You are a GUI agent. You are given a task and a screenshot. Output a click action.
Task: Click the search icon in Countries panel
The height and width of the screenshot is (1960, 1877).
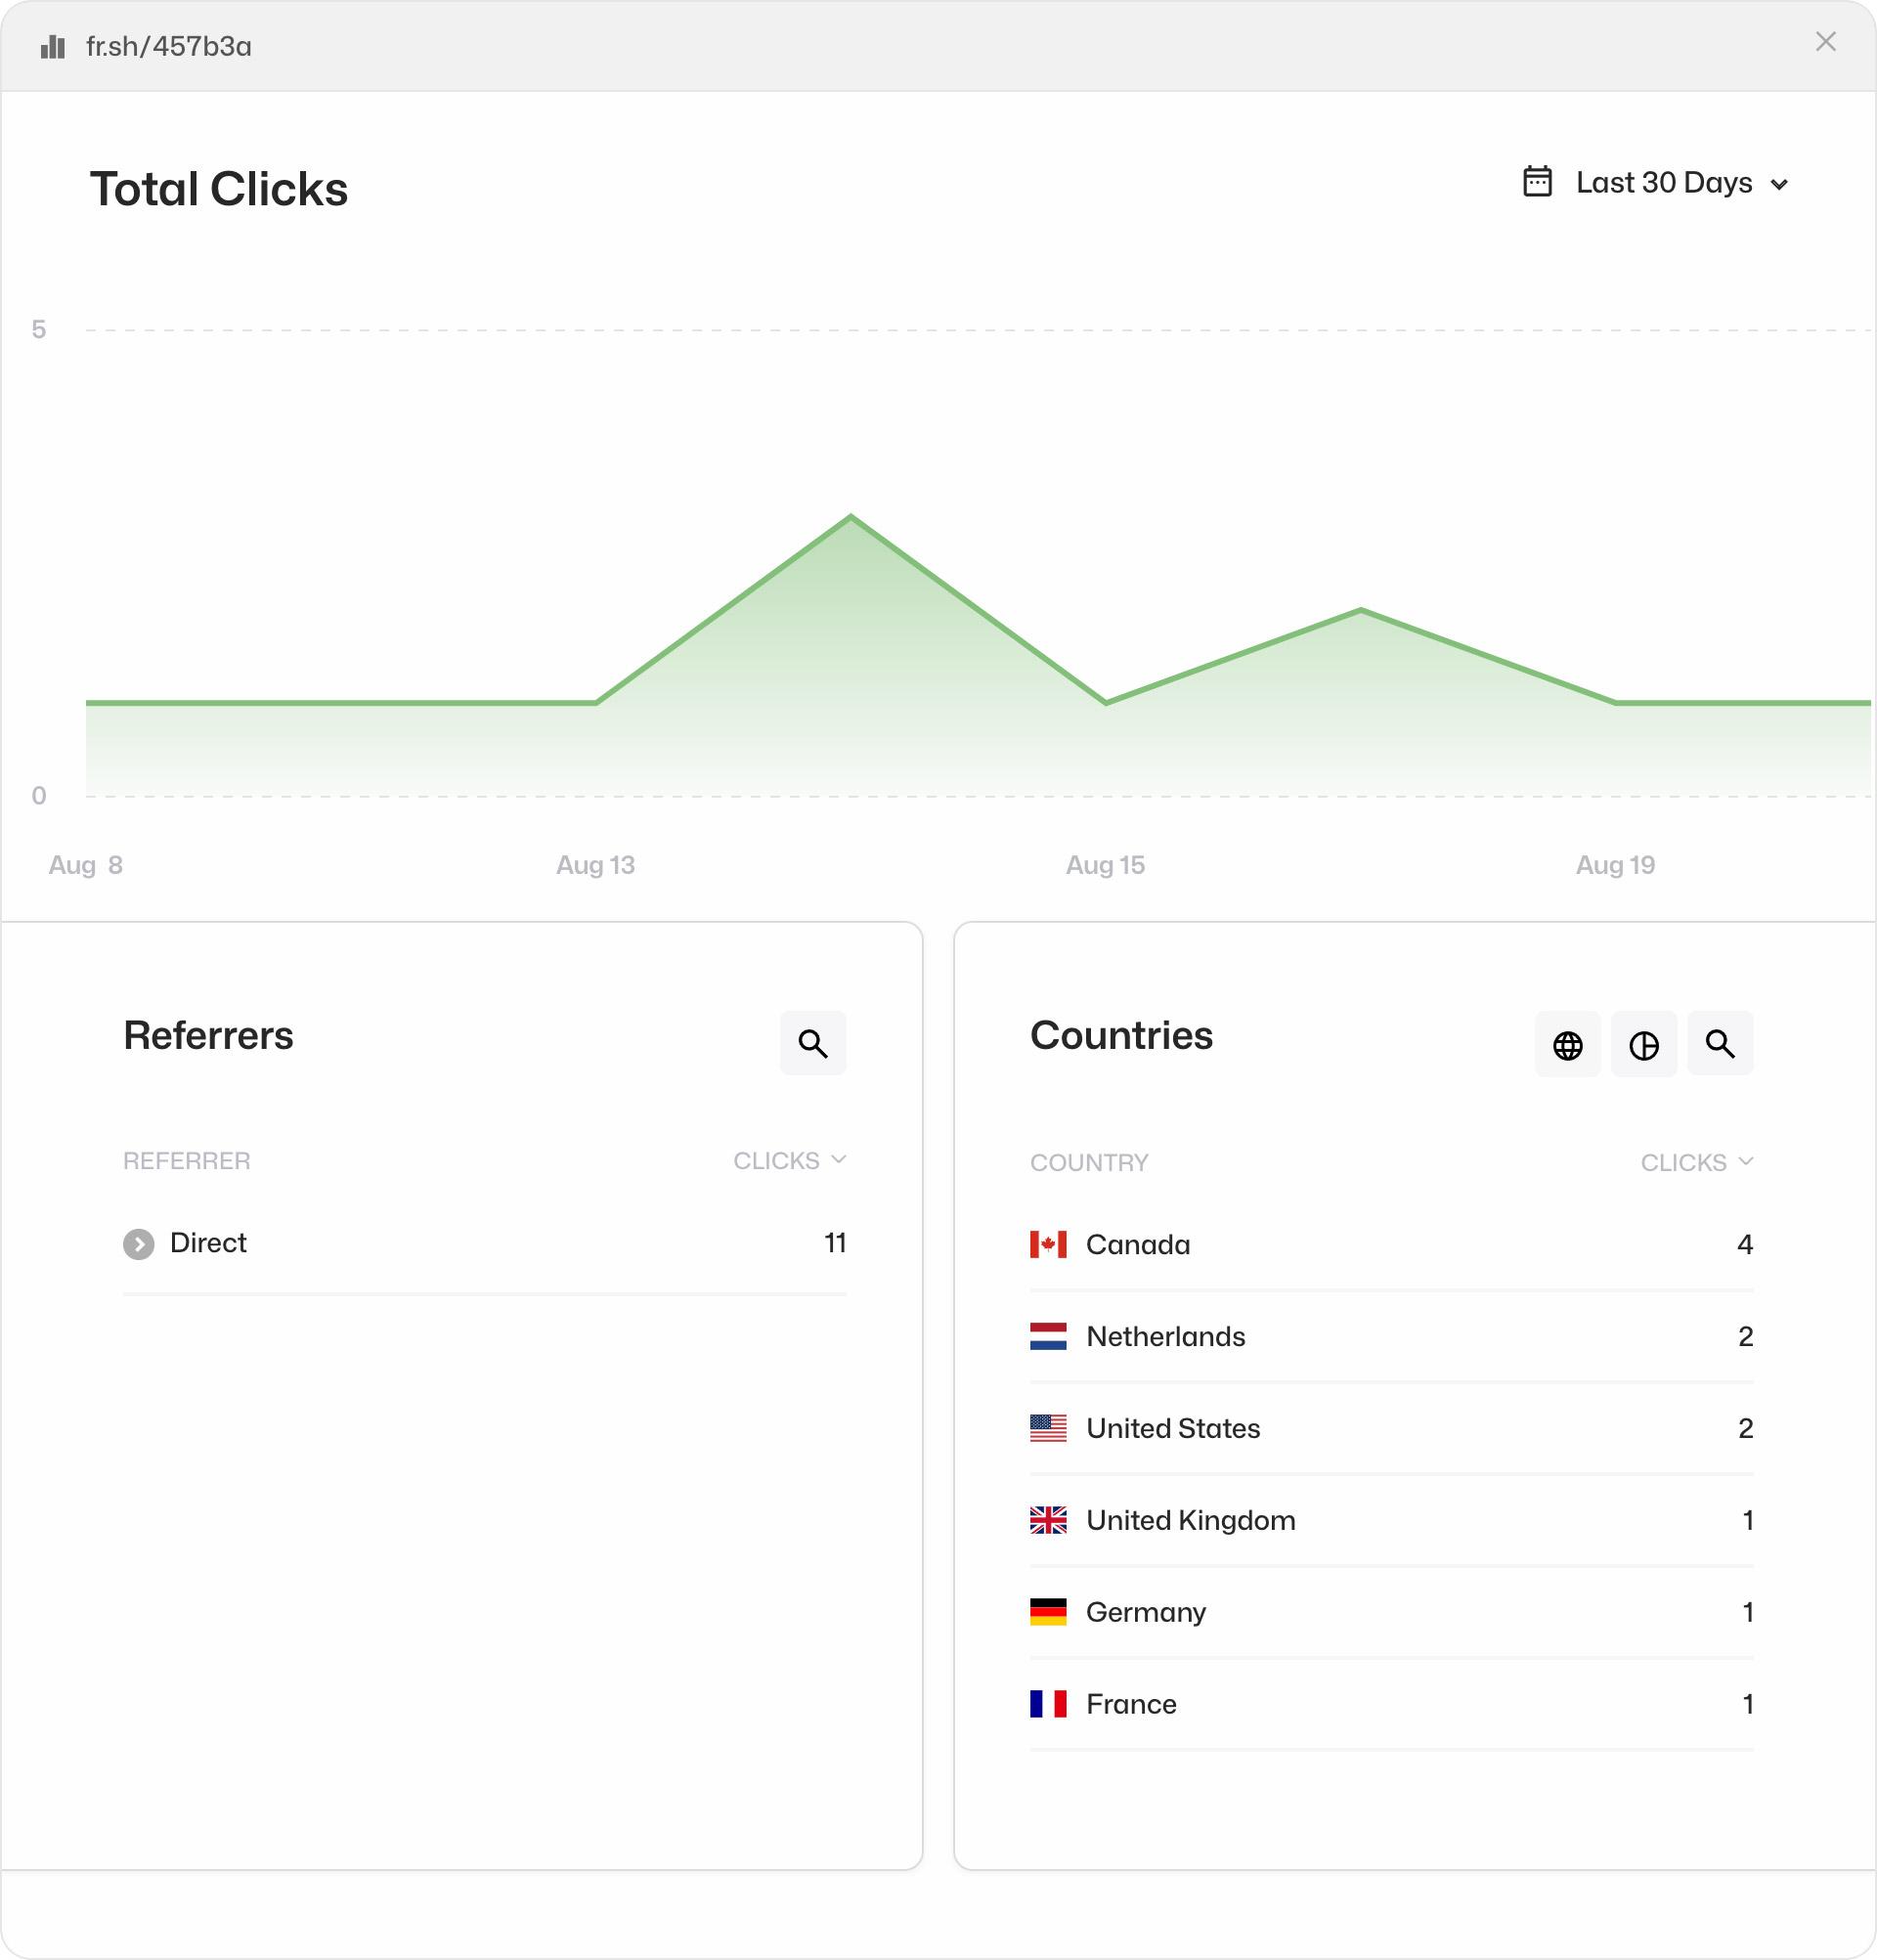coord(1722,1045)
